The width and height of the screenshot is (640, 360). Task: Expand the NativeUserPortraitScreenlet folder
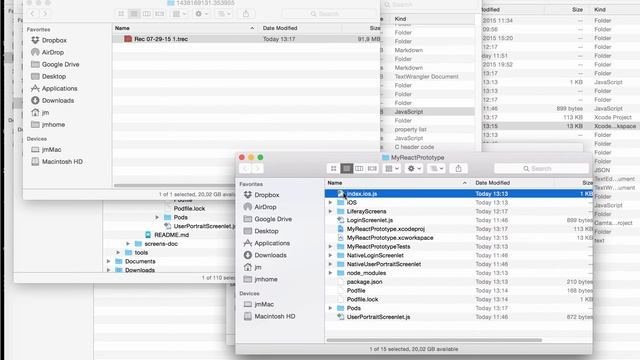coord(330,264)
